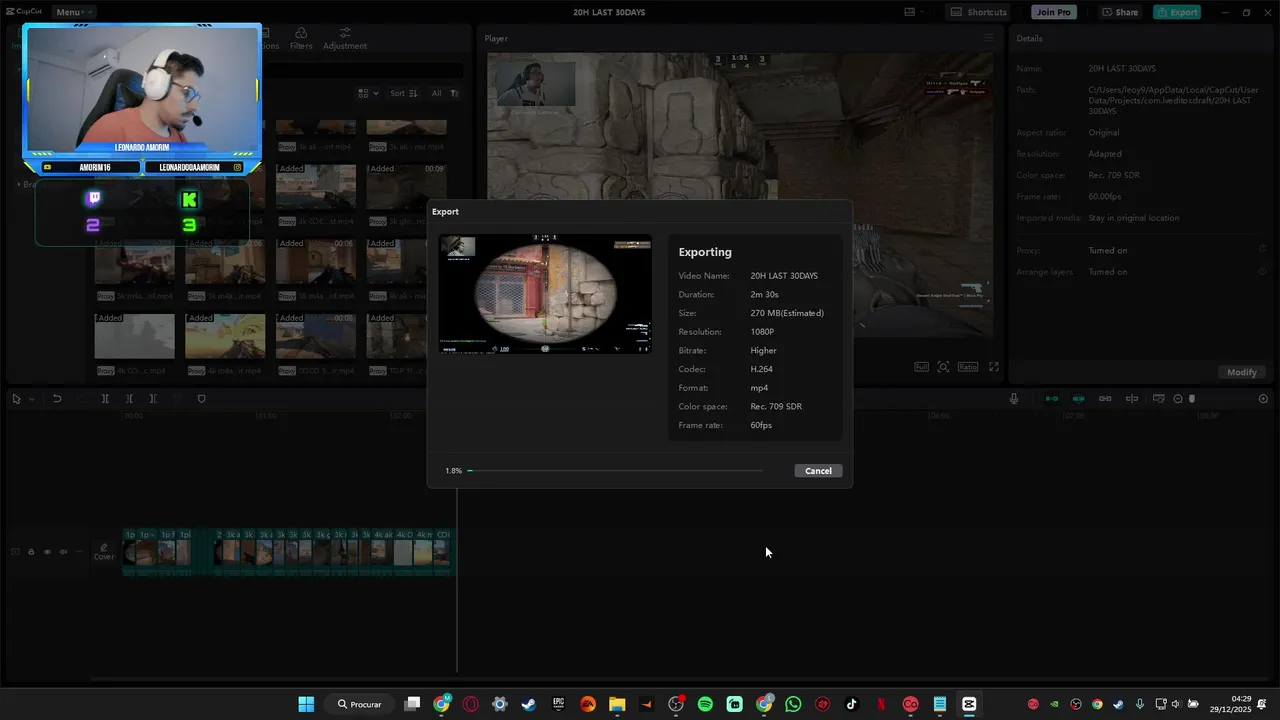
Task: Open timeline settings circle icon at far right
Action: tap(1263, 399)
